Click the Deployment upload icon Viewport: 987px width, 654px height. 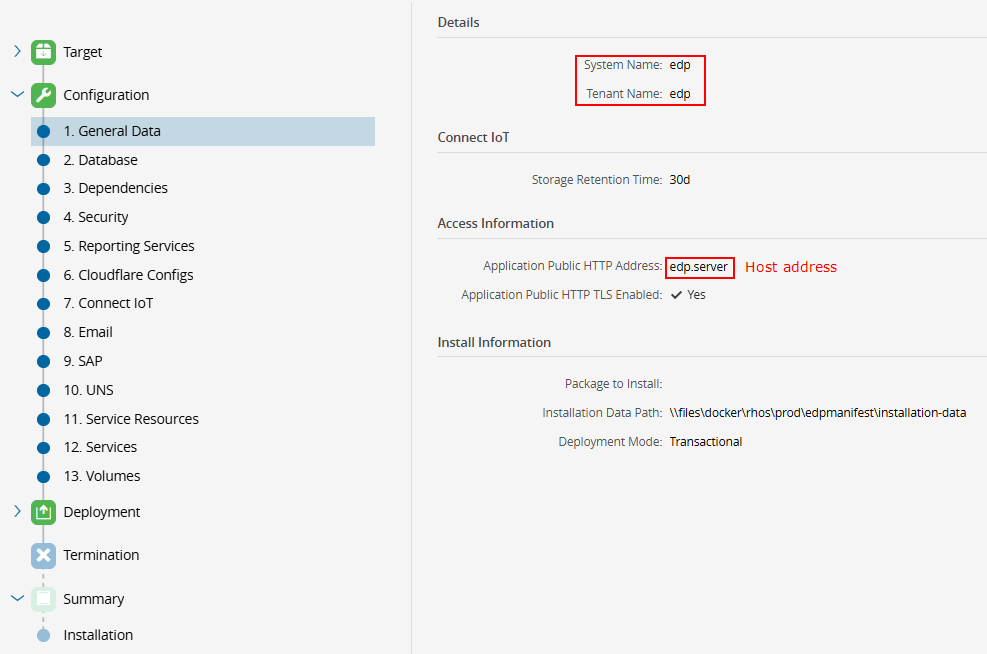coord(43,512)
